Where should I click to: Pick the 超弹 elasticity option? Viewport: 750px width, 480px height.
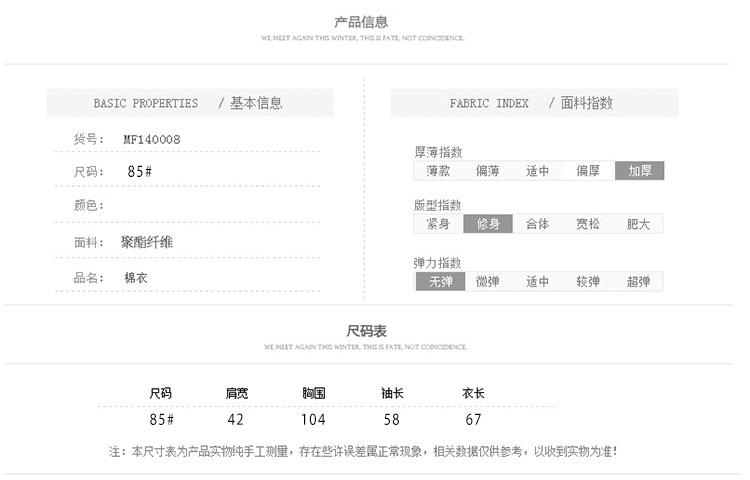638,282
